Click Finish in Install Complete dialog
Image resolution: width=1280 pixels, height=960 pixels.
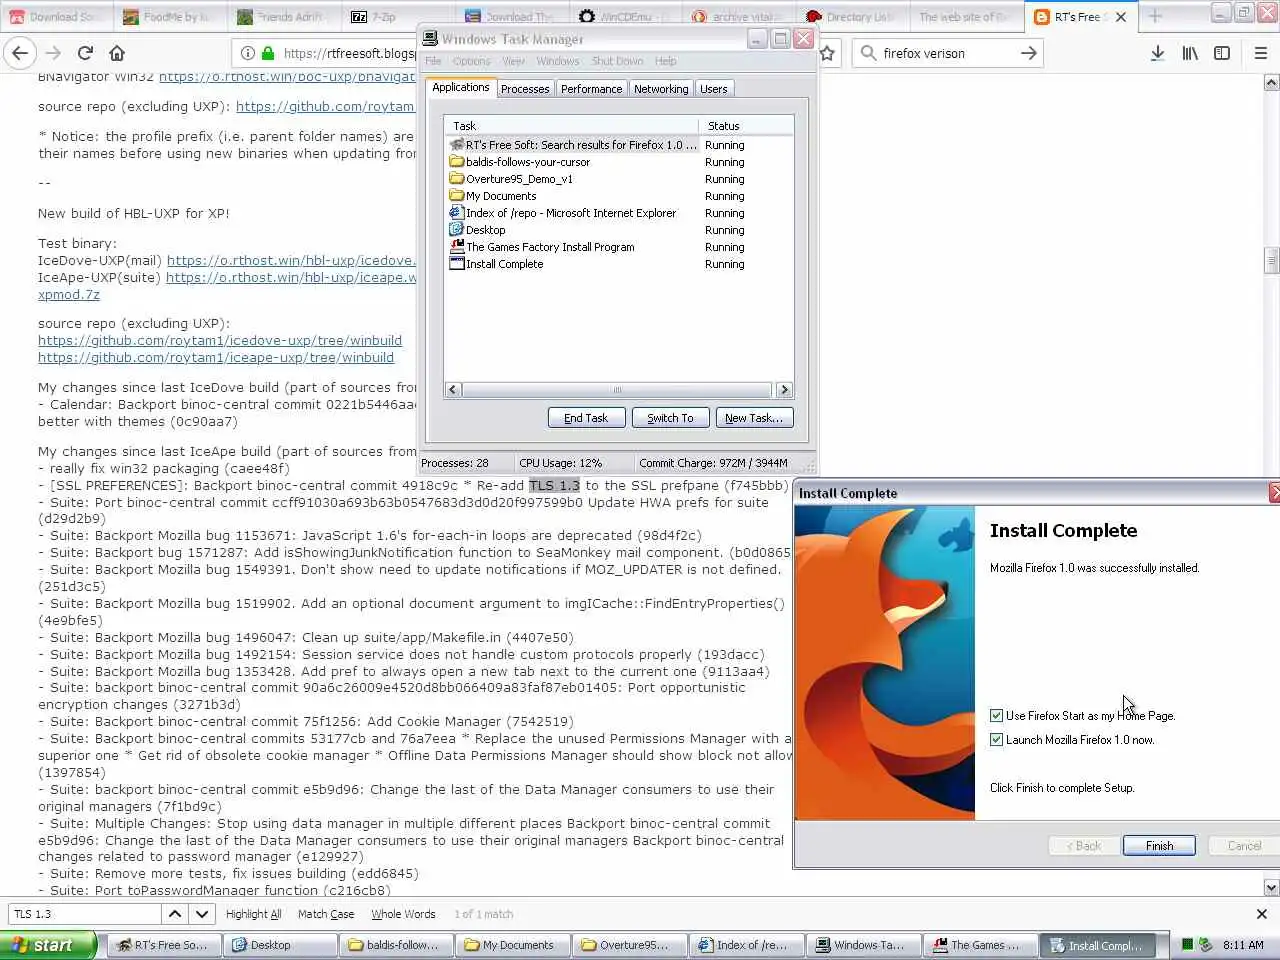tap(1159, 846)
